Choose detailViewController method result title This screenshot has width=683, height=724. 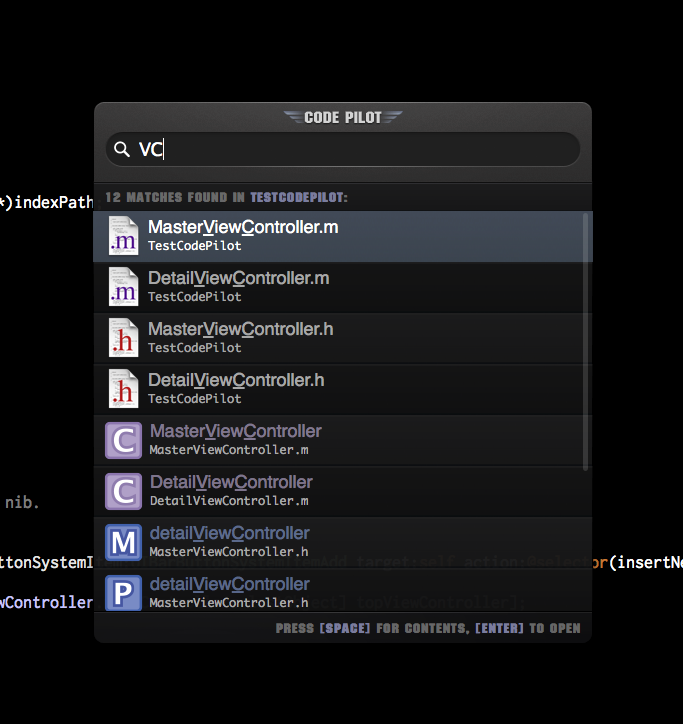pos(230,533)
